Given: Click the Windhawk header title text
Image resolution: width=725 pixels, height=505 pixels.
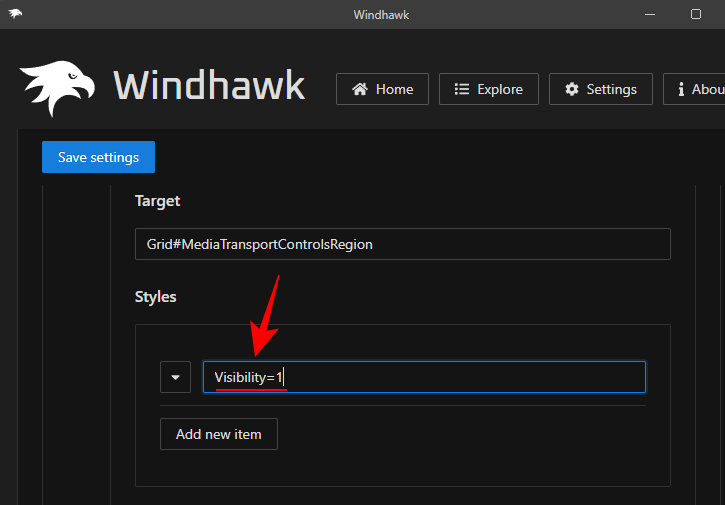Looking at the screenshot, I should pyautogui.click(x=209, y=86).
